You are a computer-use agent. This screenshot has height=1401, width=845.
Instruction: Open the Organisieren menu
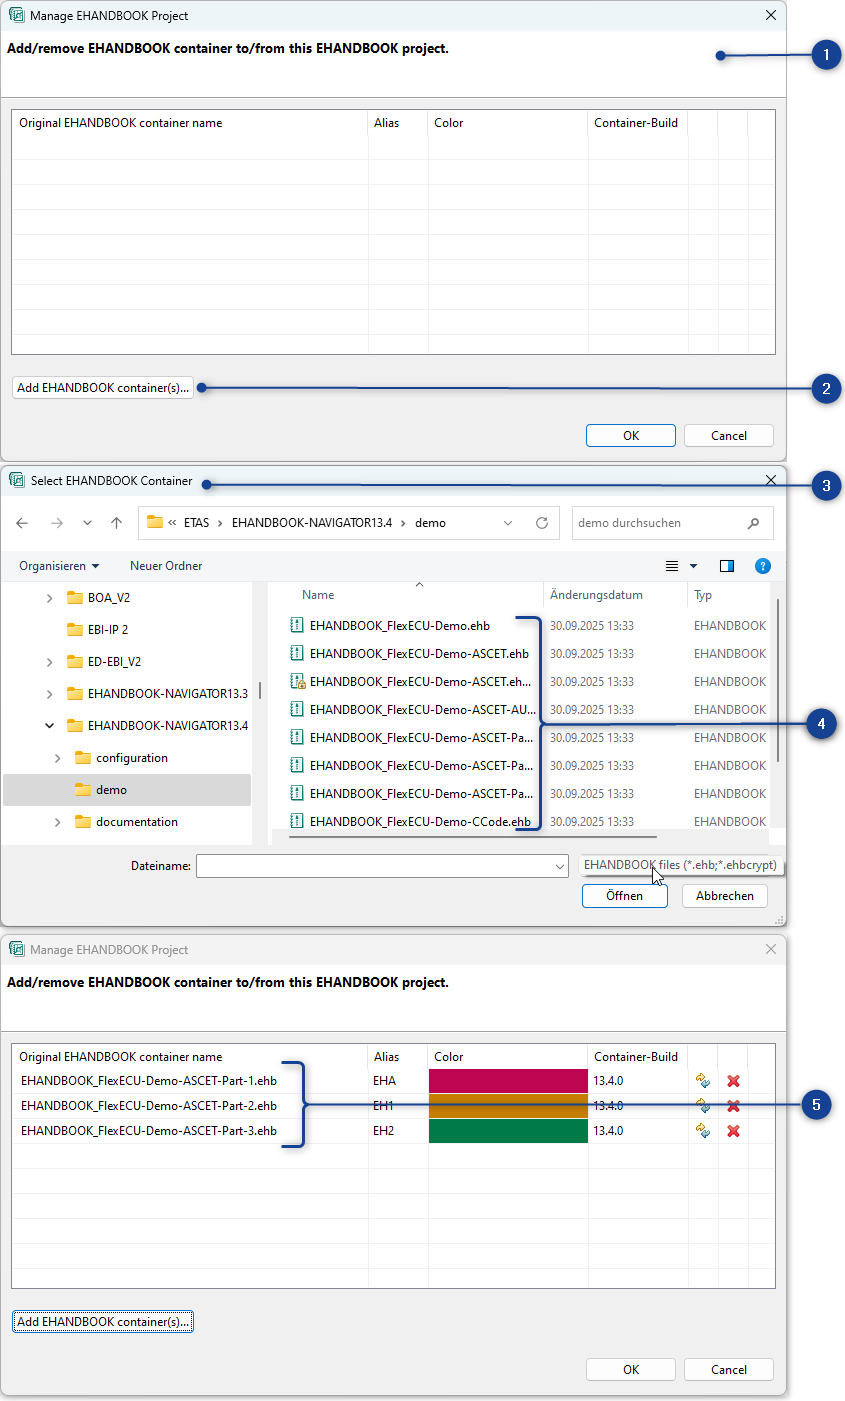coord(57,565)
